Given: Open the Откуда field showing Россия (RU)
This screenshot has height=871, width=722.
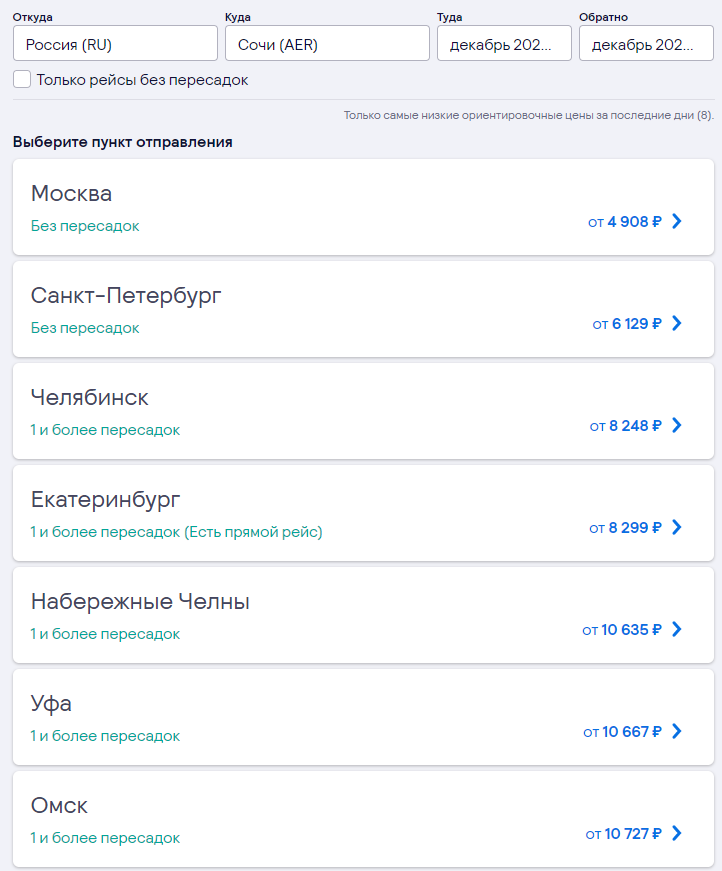Looking at the screenshot, I should [115, 43].
